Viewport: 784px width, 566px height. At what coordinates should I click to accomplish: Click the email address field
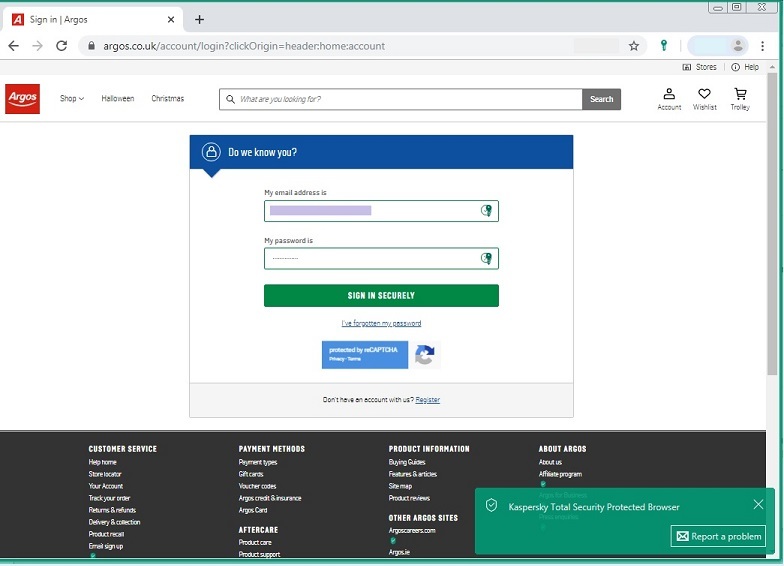point(381,210)
